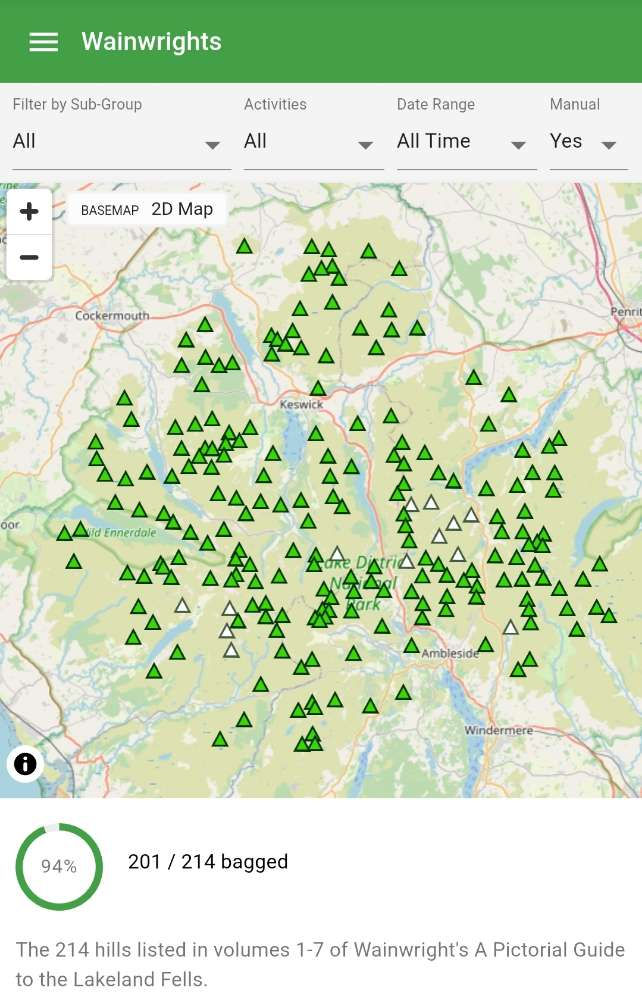This screenshot has height=1000, width=642.
Task: Expand the Date Range All Time dropdown
Action: tap(466, 142)
